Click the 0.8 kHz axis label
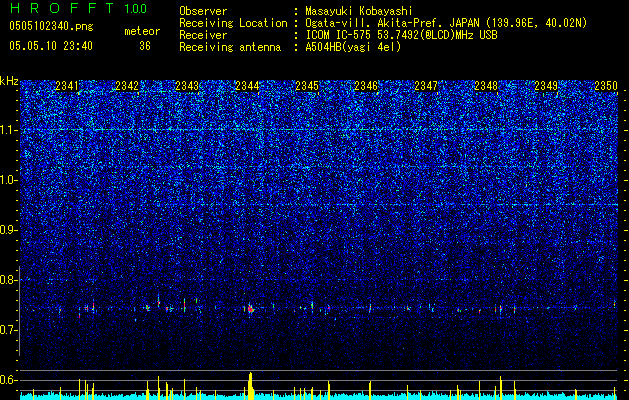Viewport: 629px width, 400px height. [7, 280]
